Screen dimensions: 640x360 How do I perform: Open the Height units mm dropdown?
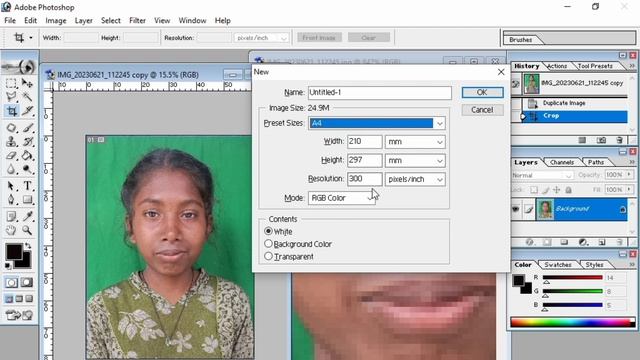(440, 161)
